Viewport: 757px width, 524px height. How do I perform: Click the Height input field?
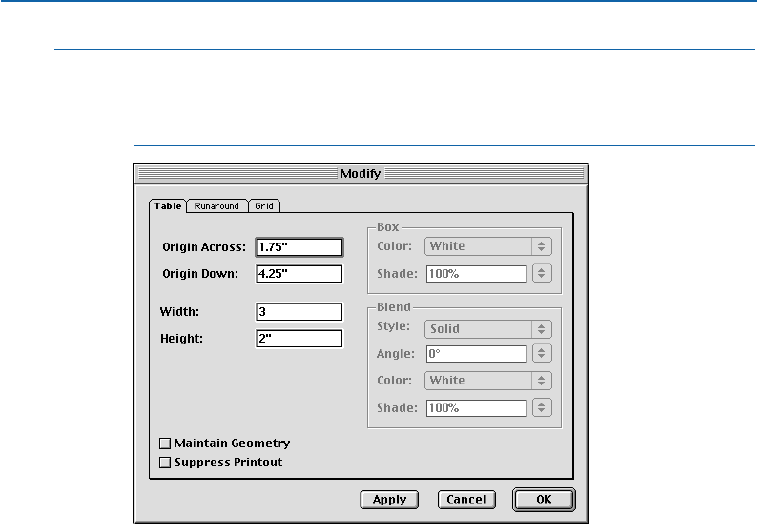299,339
